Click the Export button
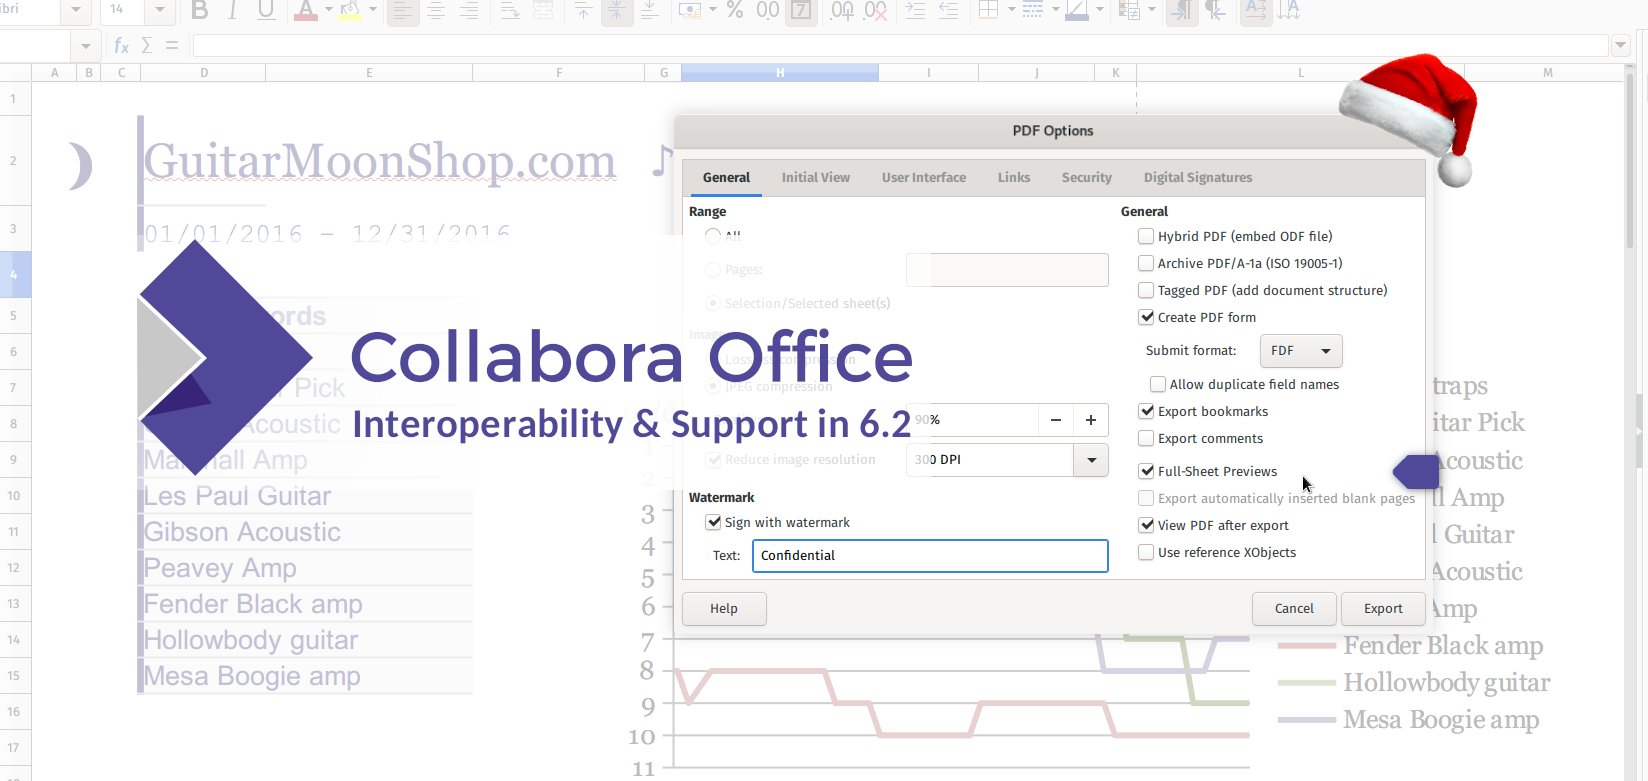The height and width of the screenshot is (781, 1648). (1383, 608)
